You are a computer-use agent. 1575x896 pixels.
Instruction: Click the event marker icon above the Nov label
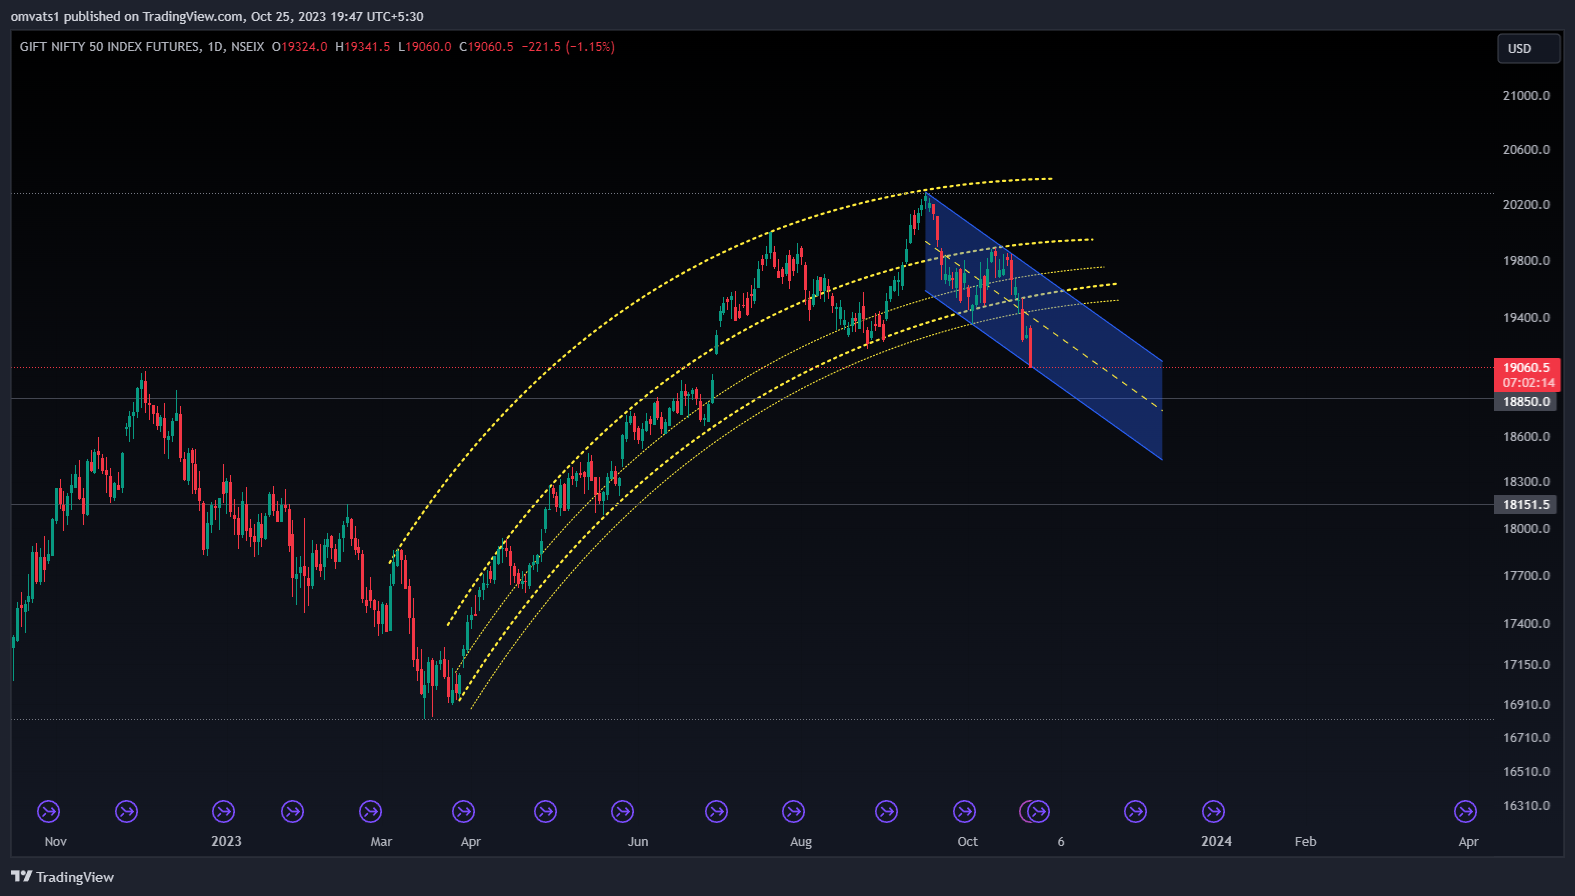click(x=48, y=812)
